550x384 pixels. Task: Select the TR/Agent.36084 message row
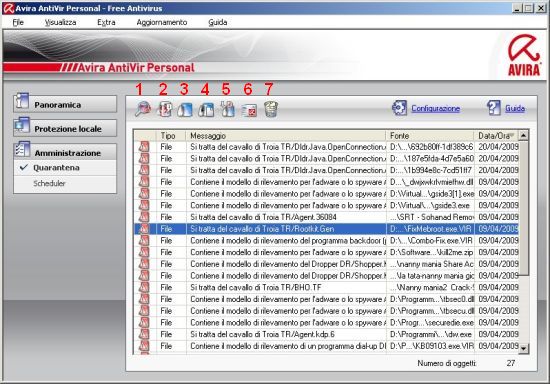(x=326, y=217)
